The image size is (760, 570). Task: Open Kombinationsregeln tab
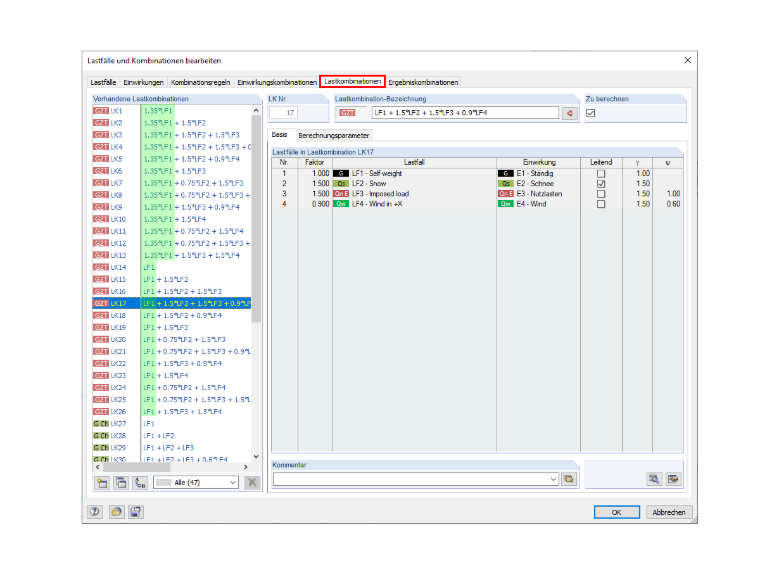200,82
